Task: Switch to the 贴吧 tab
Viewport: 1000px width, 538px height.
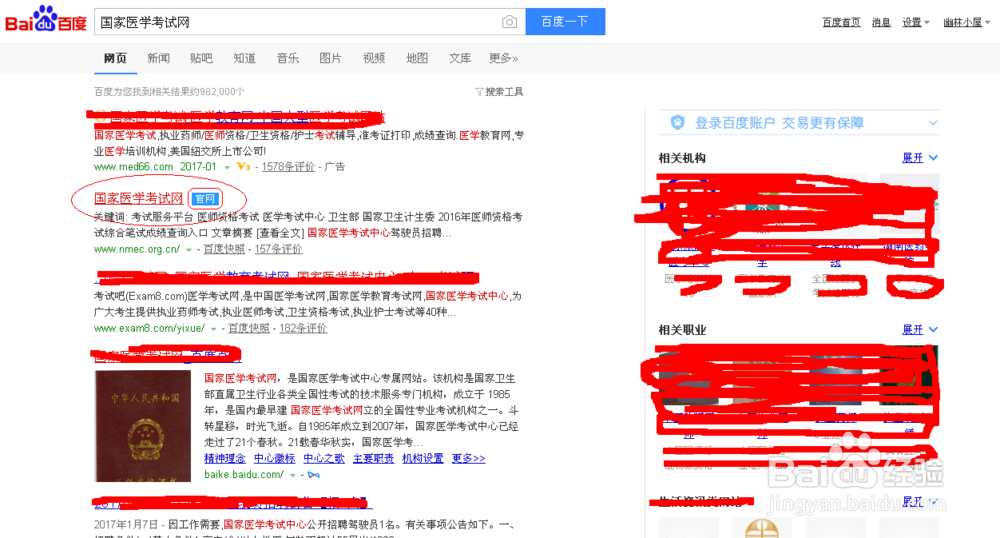Action: tap(201, 58)
